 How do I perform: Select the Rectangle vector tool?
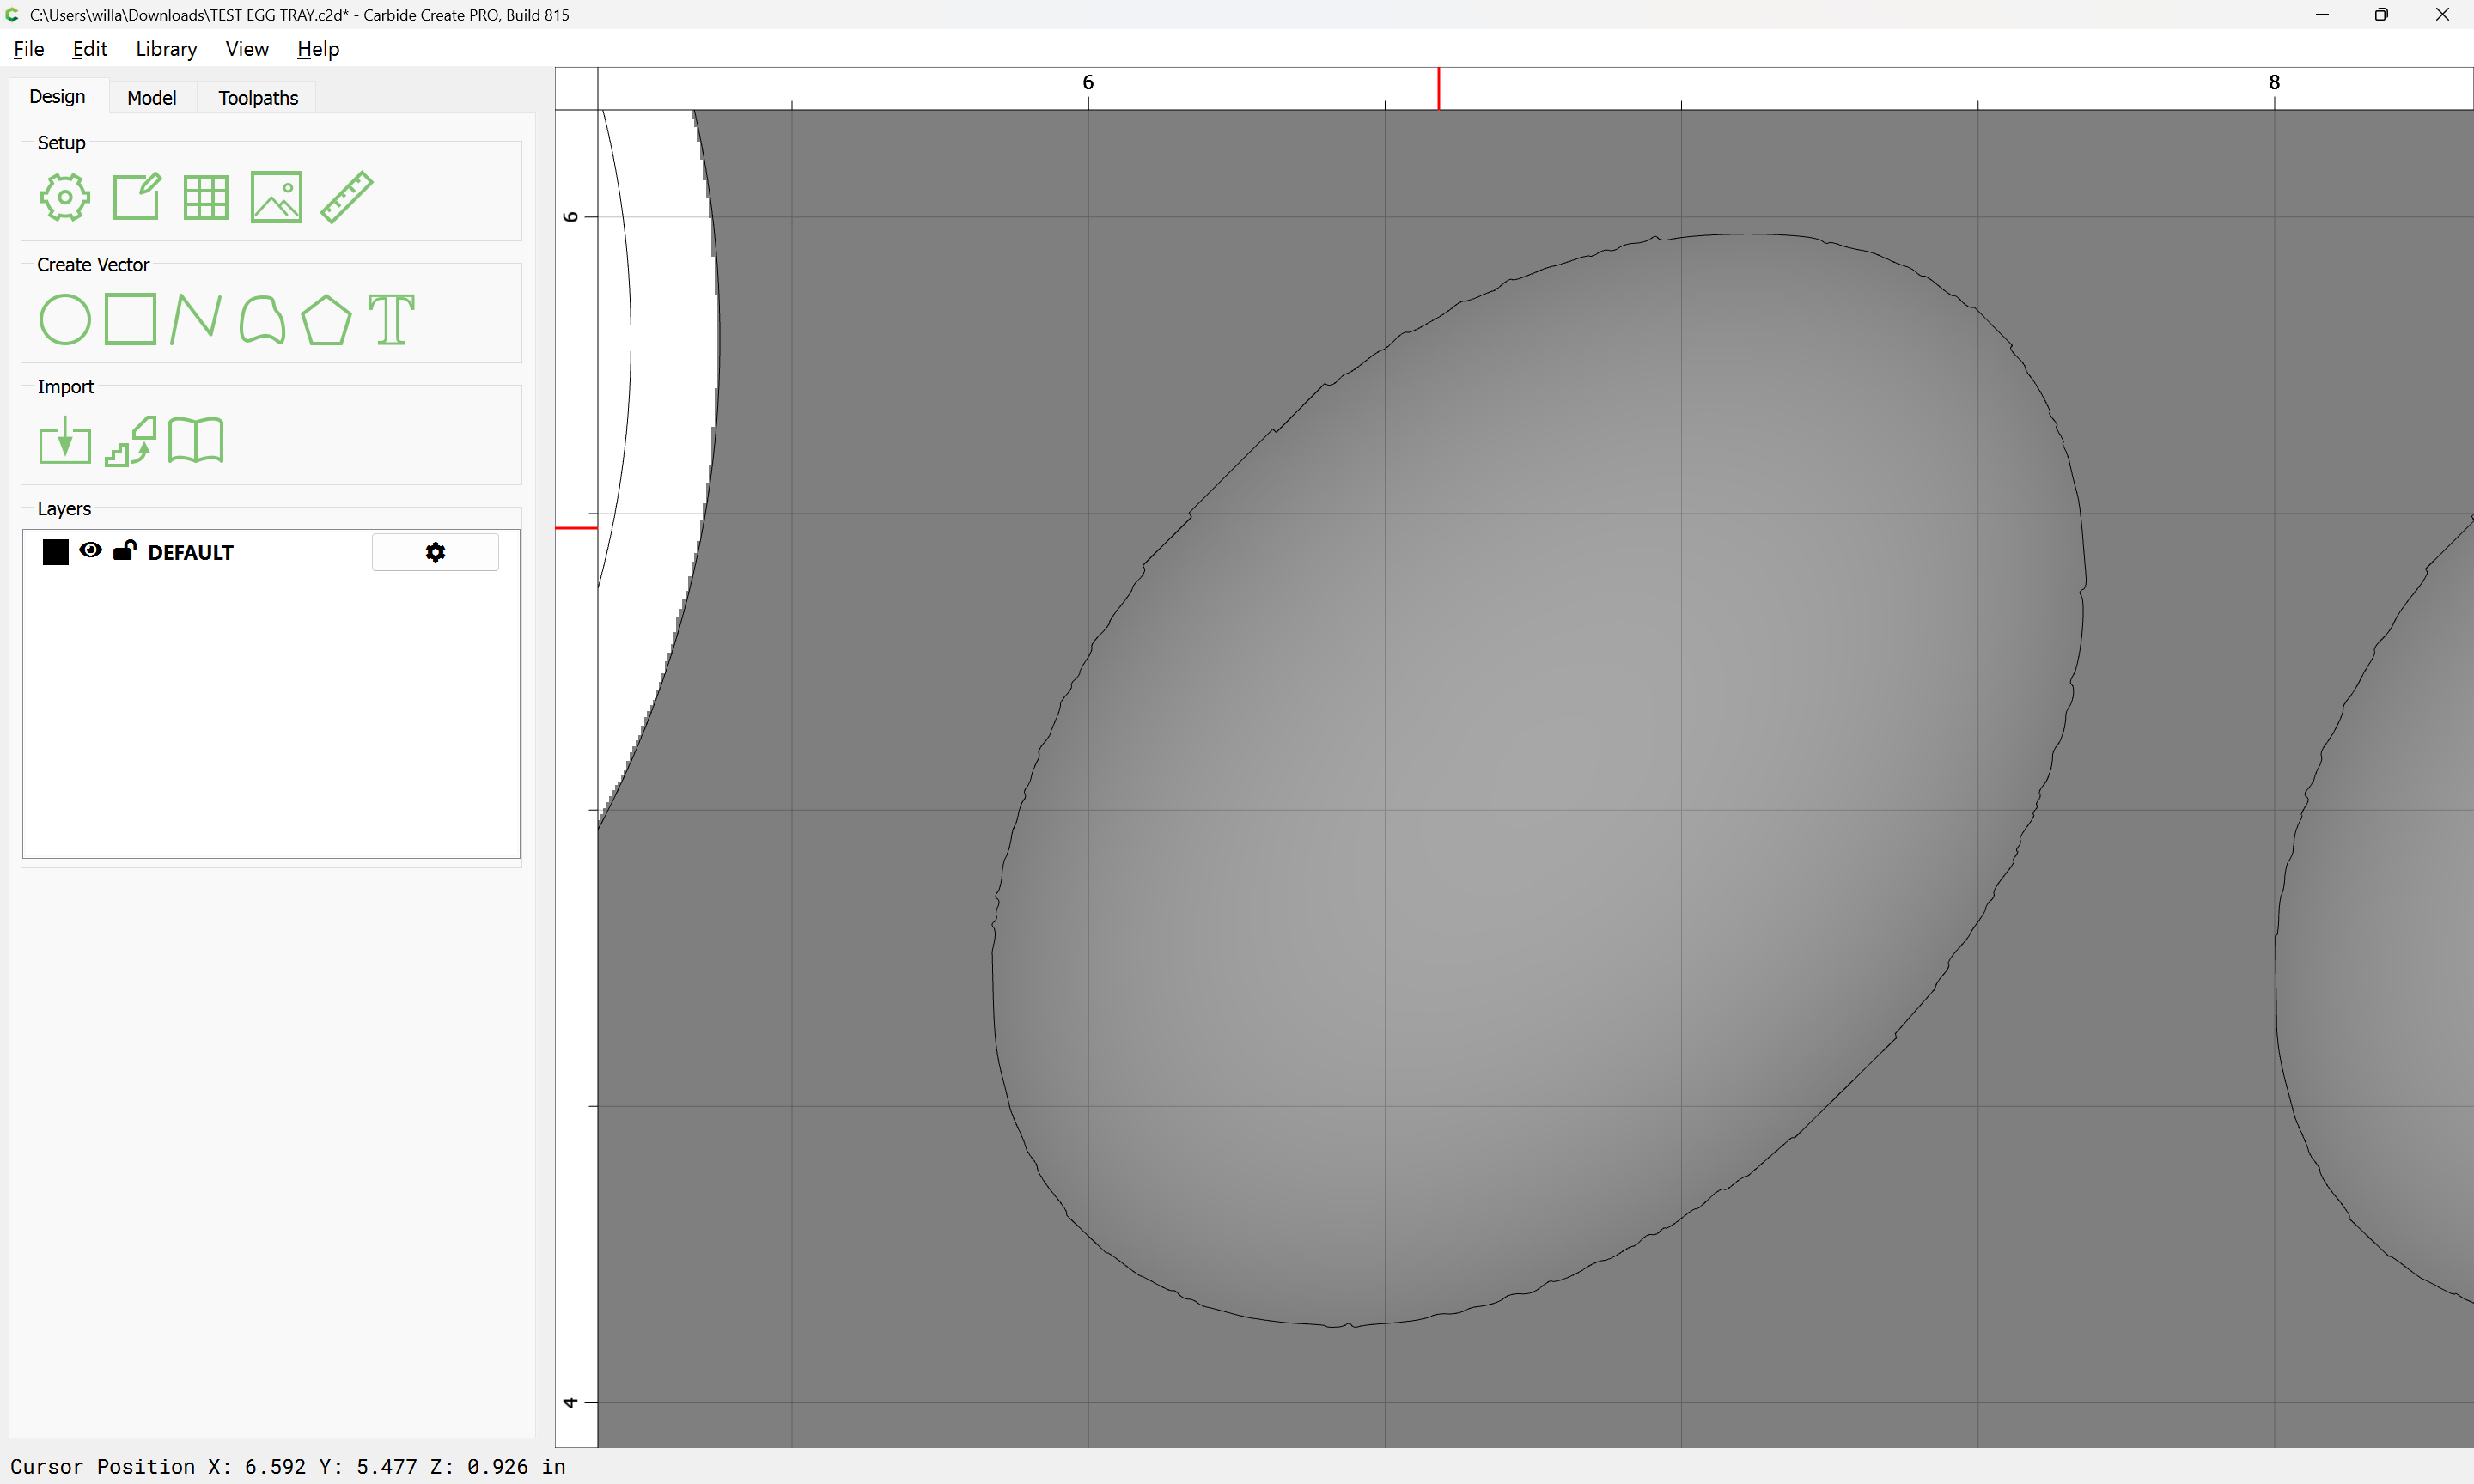131,319
